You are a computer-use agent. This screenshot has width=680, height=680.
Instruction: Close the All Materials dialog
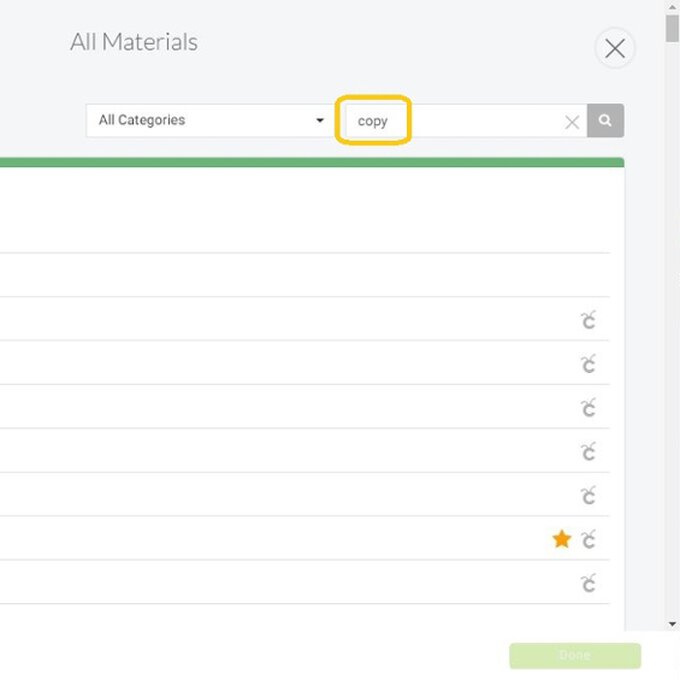click(x=615, y=48)
